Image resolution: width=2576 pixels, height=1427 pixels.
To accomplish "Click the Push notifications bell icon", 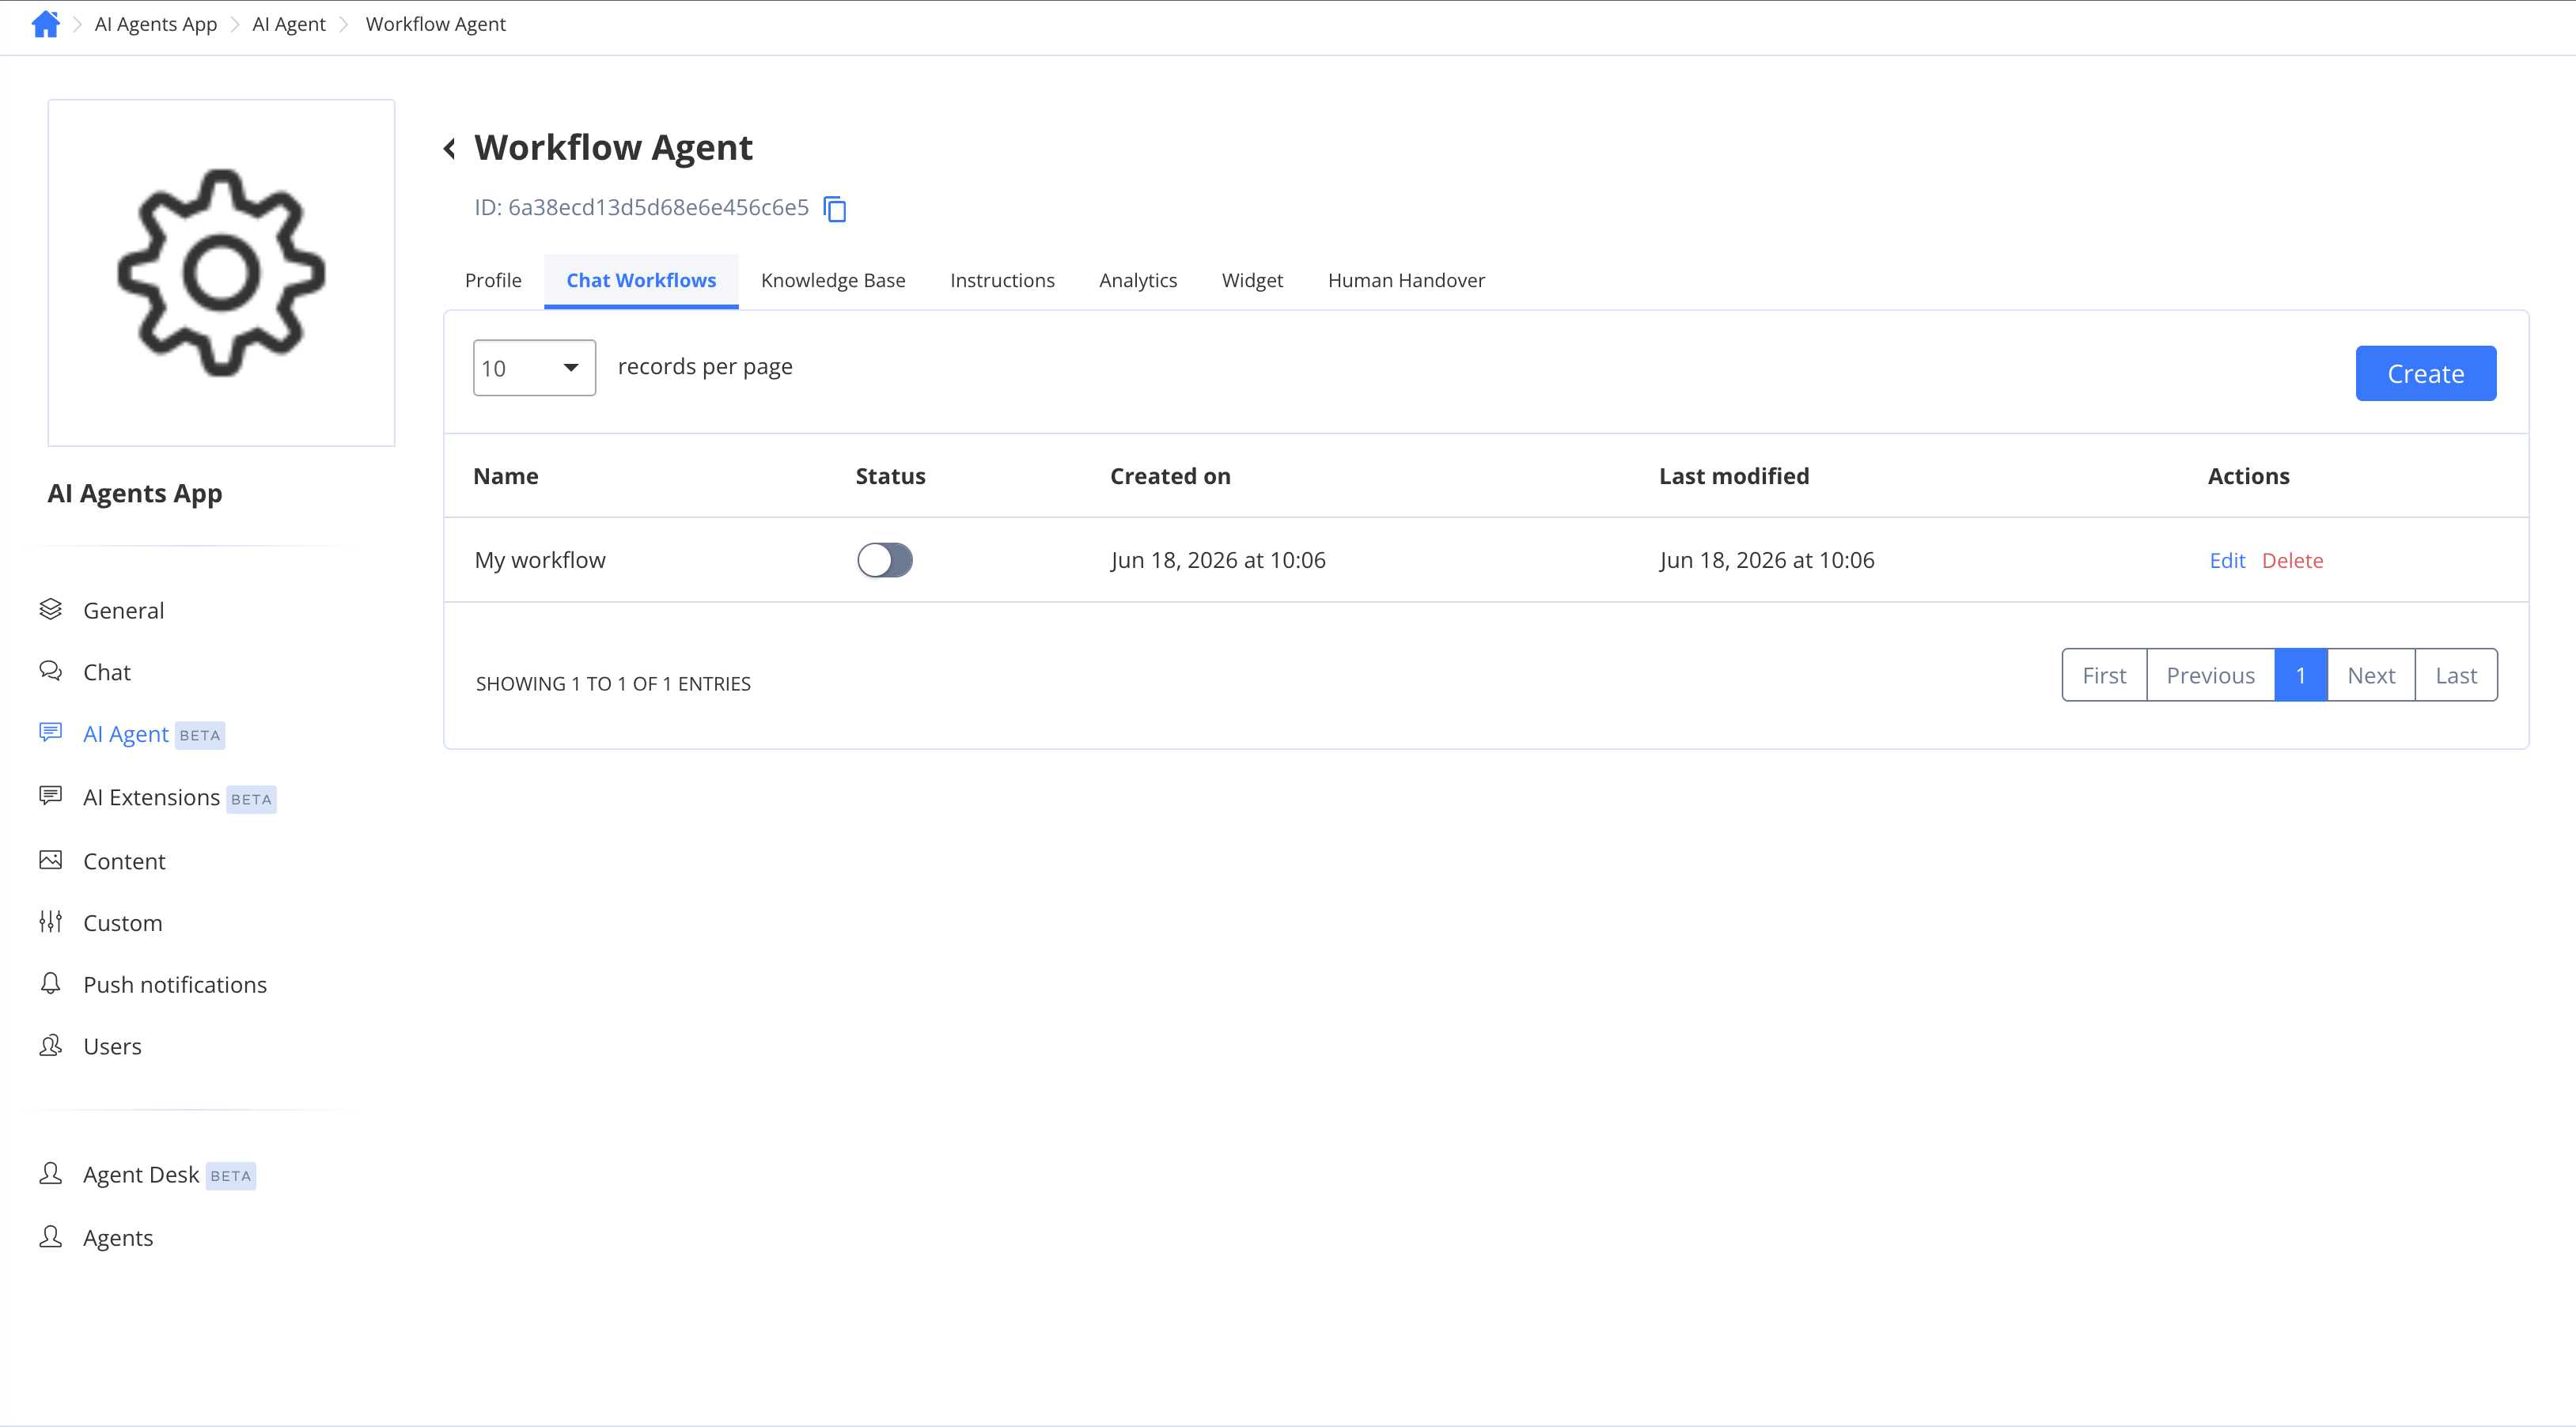I will pos(51,984).
